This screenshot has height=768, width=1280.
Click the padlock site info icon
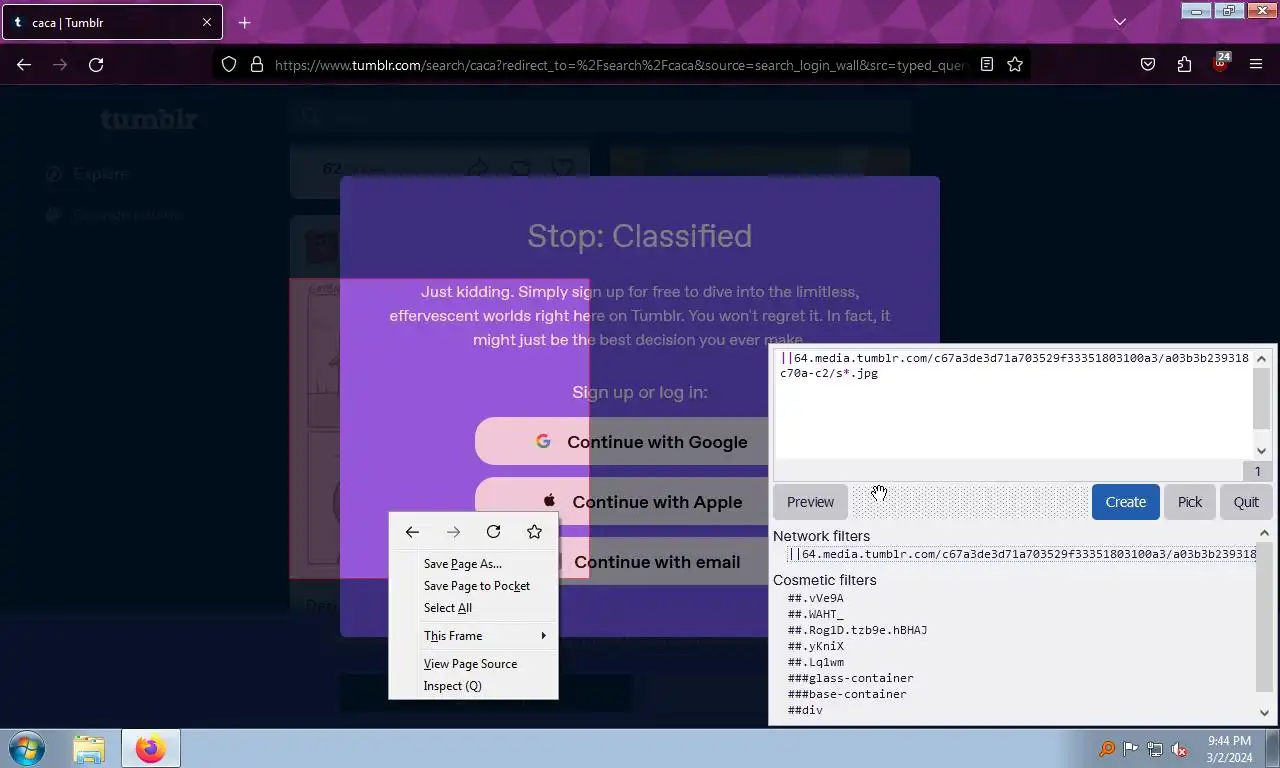click(257, 64)
